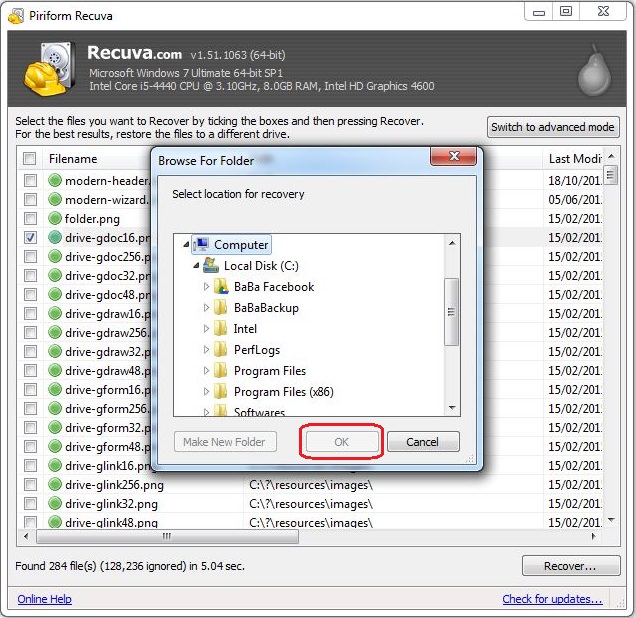Screen dimensions: 636x618
Task: Tick the checkbox for folder.png
Action: [x=30, y=218]
